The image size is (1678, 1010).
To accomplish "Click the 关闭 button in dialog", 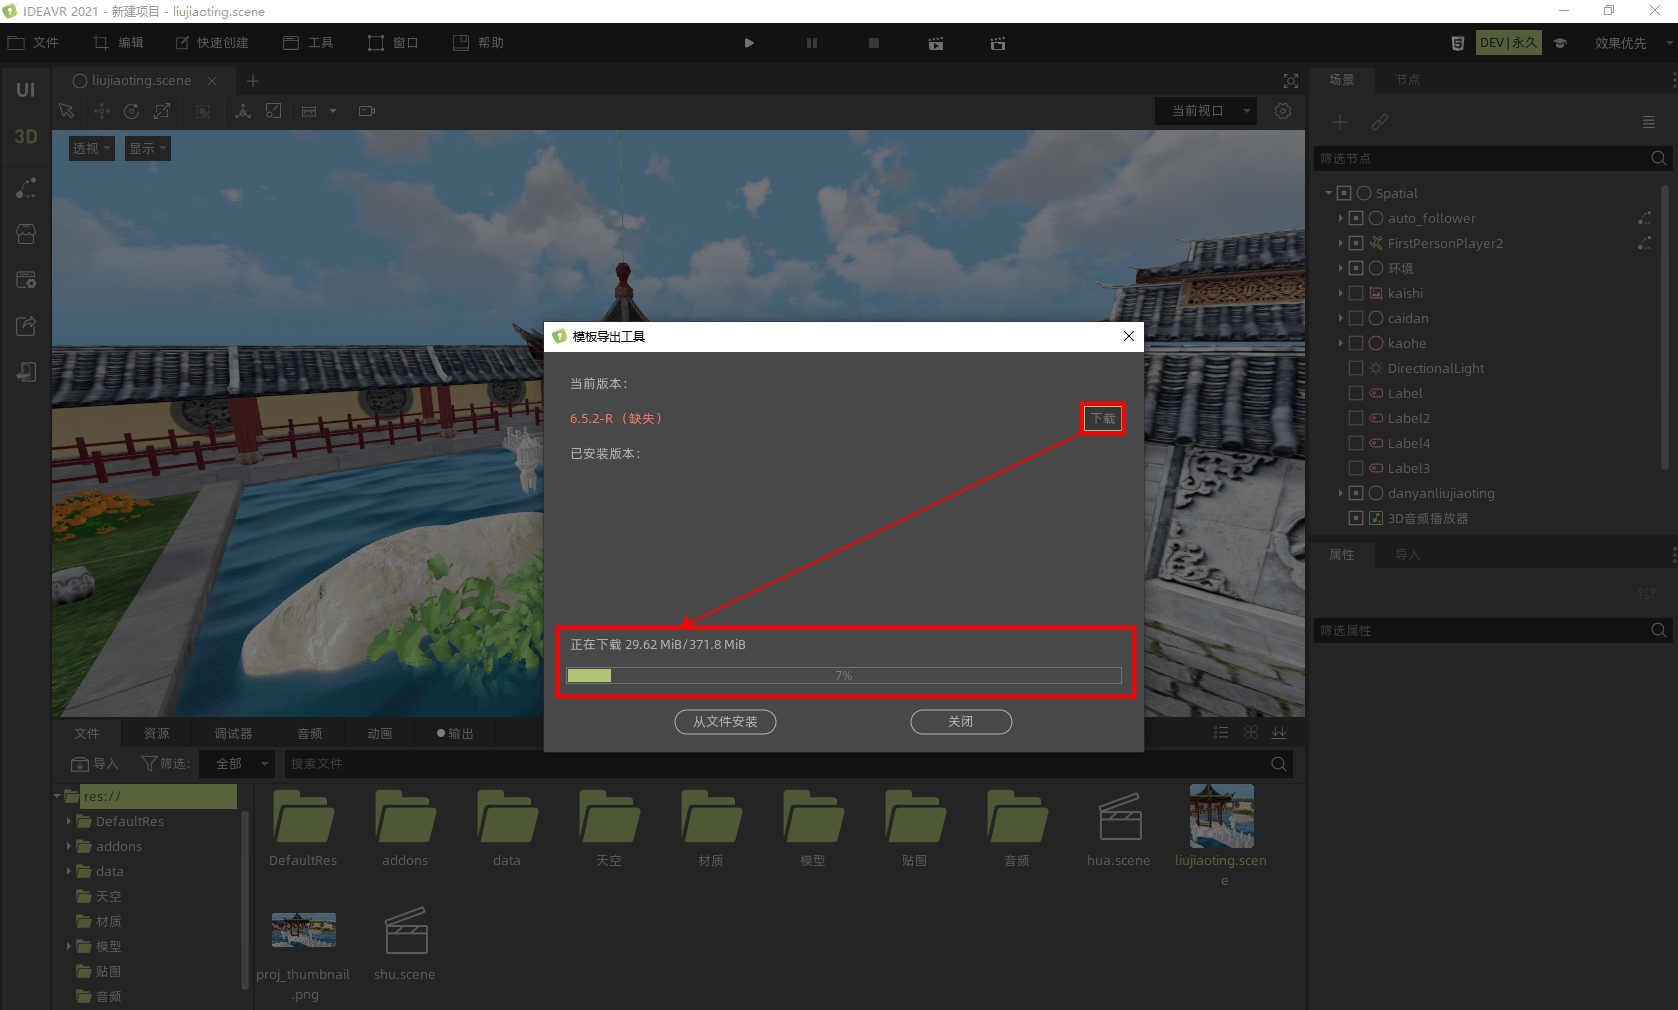I will tap(961, 721).
